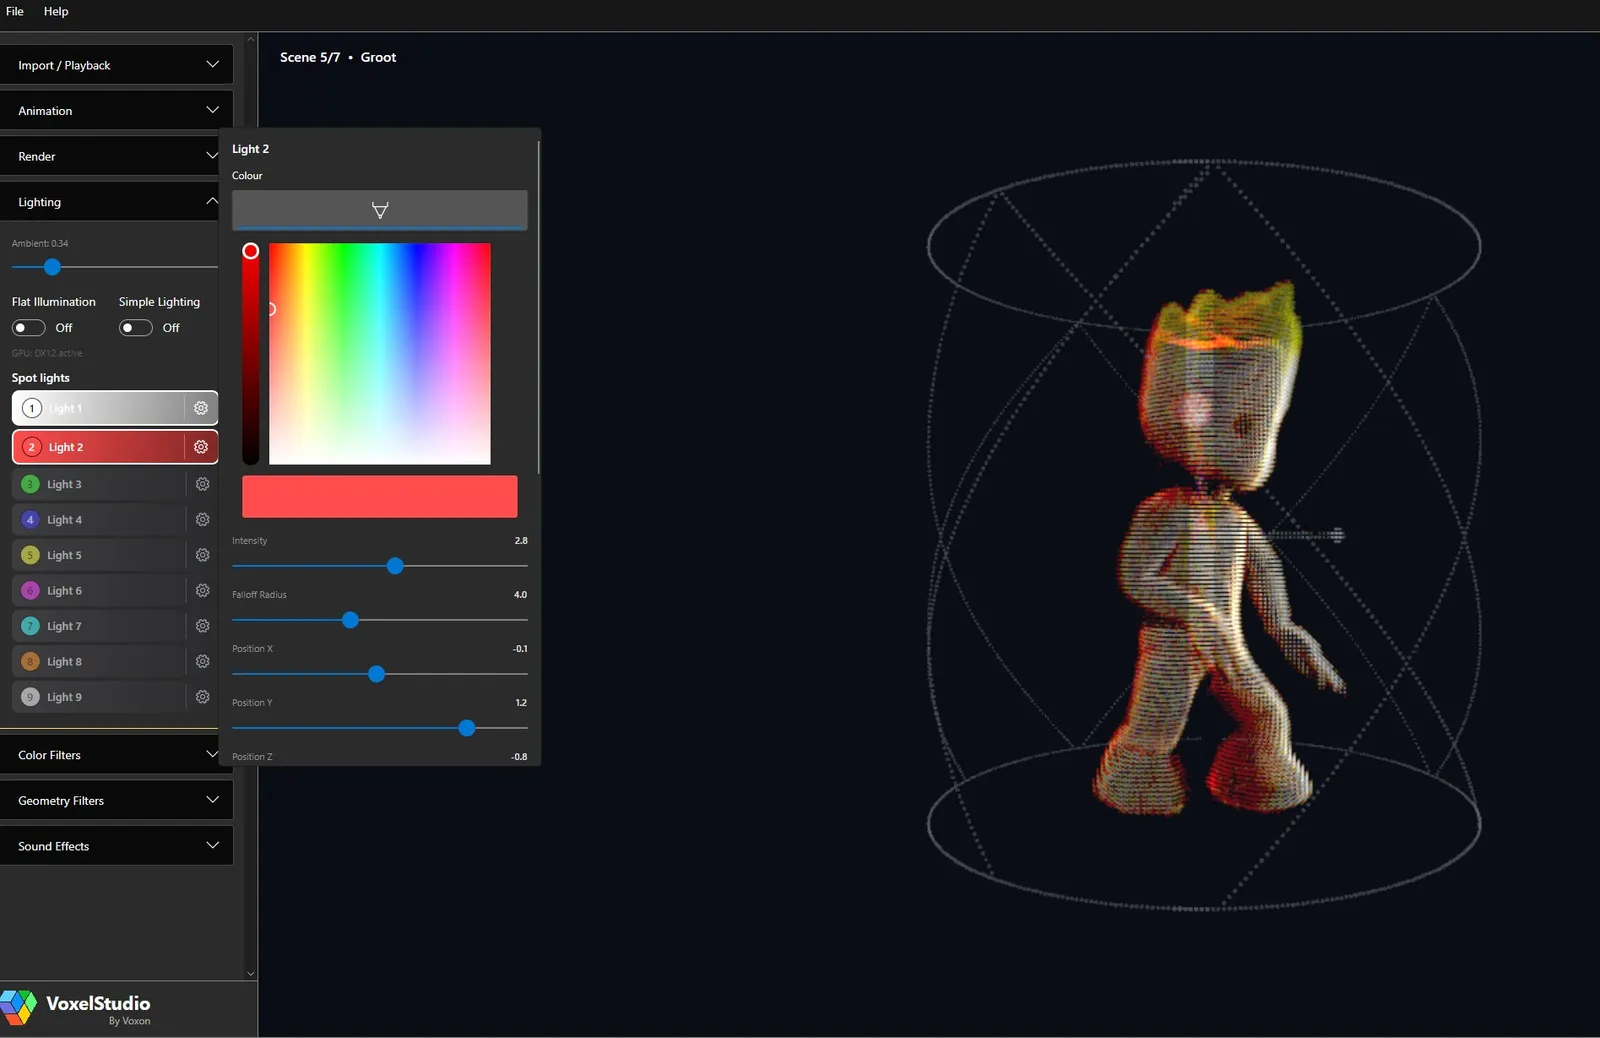Screen dimensions: 1600x1038
Task: Click the green numbered circle of Light 3
Action: pos(30,484)
